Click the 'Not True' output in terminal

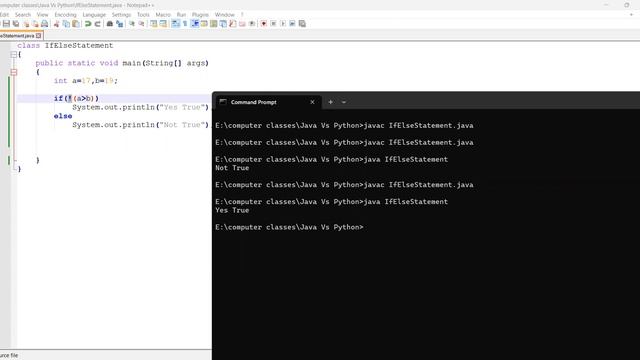coord(232,168)
